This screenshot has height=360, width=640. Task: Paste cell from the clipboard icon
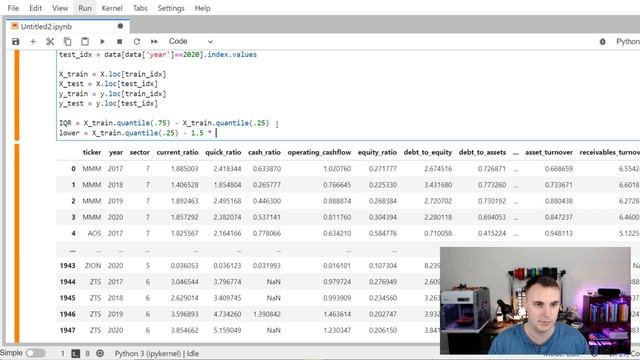click(85, 42)
